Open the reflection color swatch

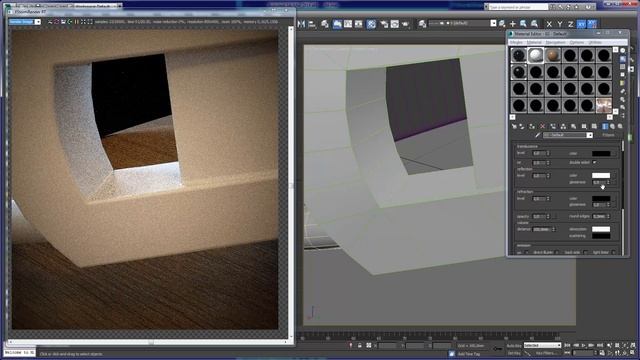(x=601, y=176)
